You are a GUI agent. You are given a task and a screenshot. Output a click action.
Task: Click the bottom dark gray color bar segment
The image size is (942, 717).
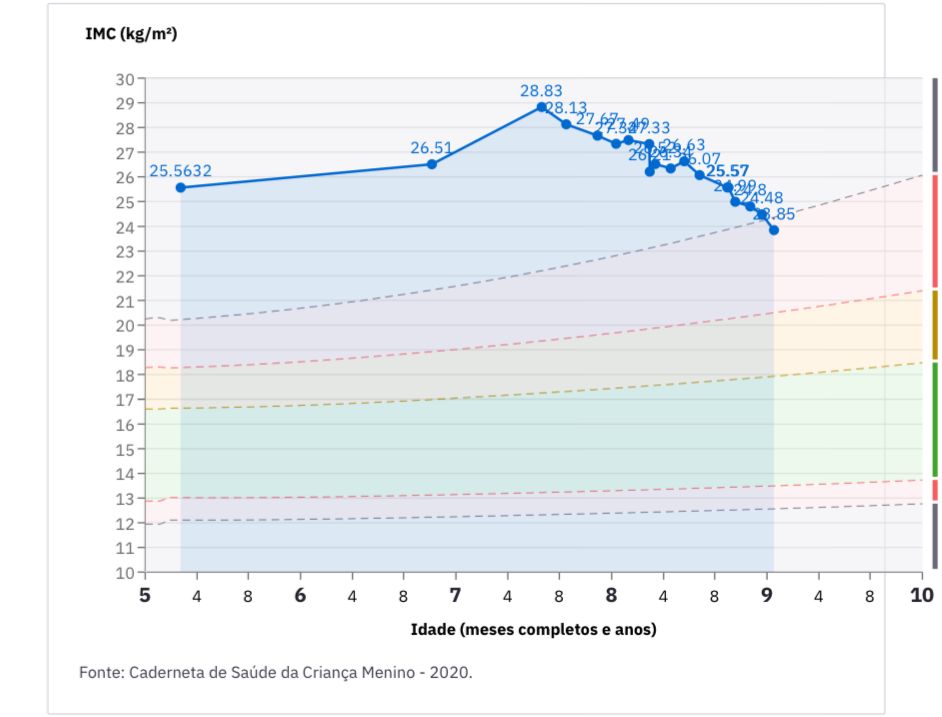point(934,536)
